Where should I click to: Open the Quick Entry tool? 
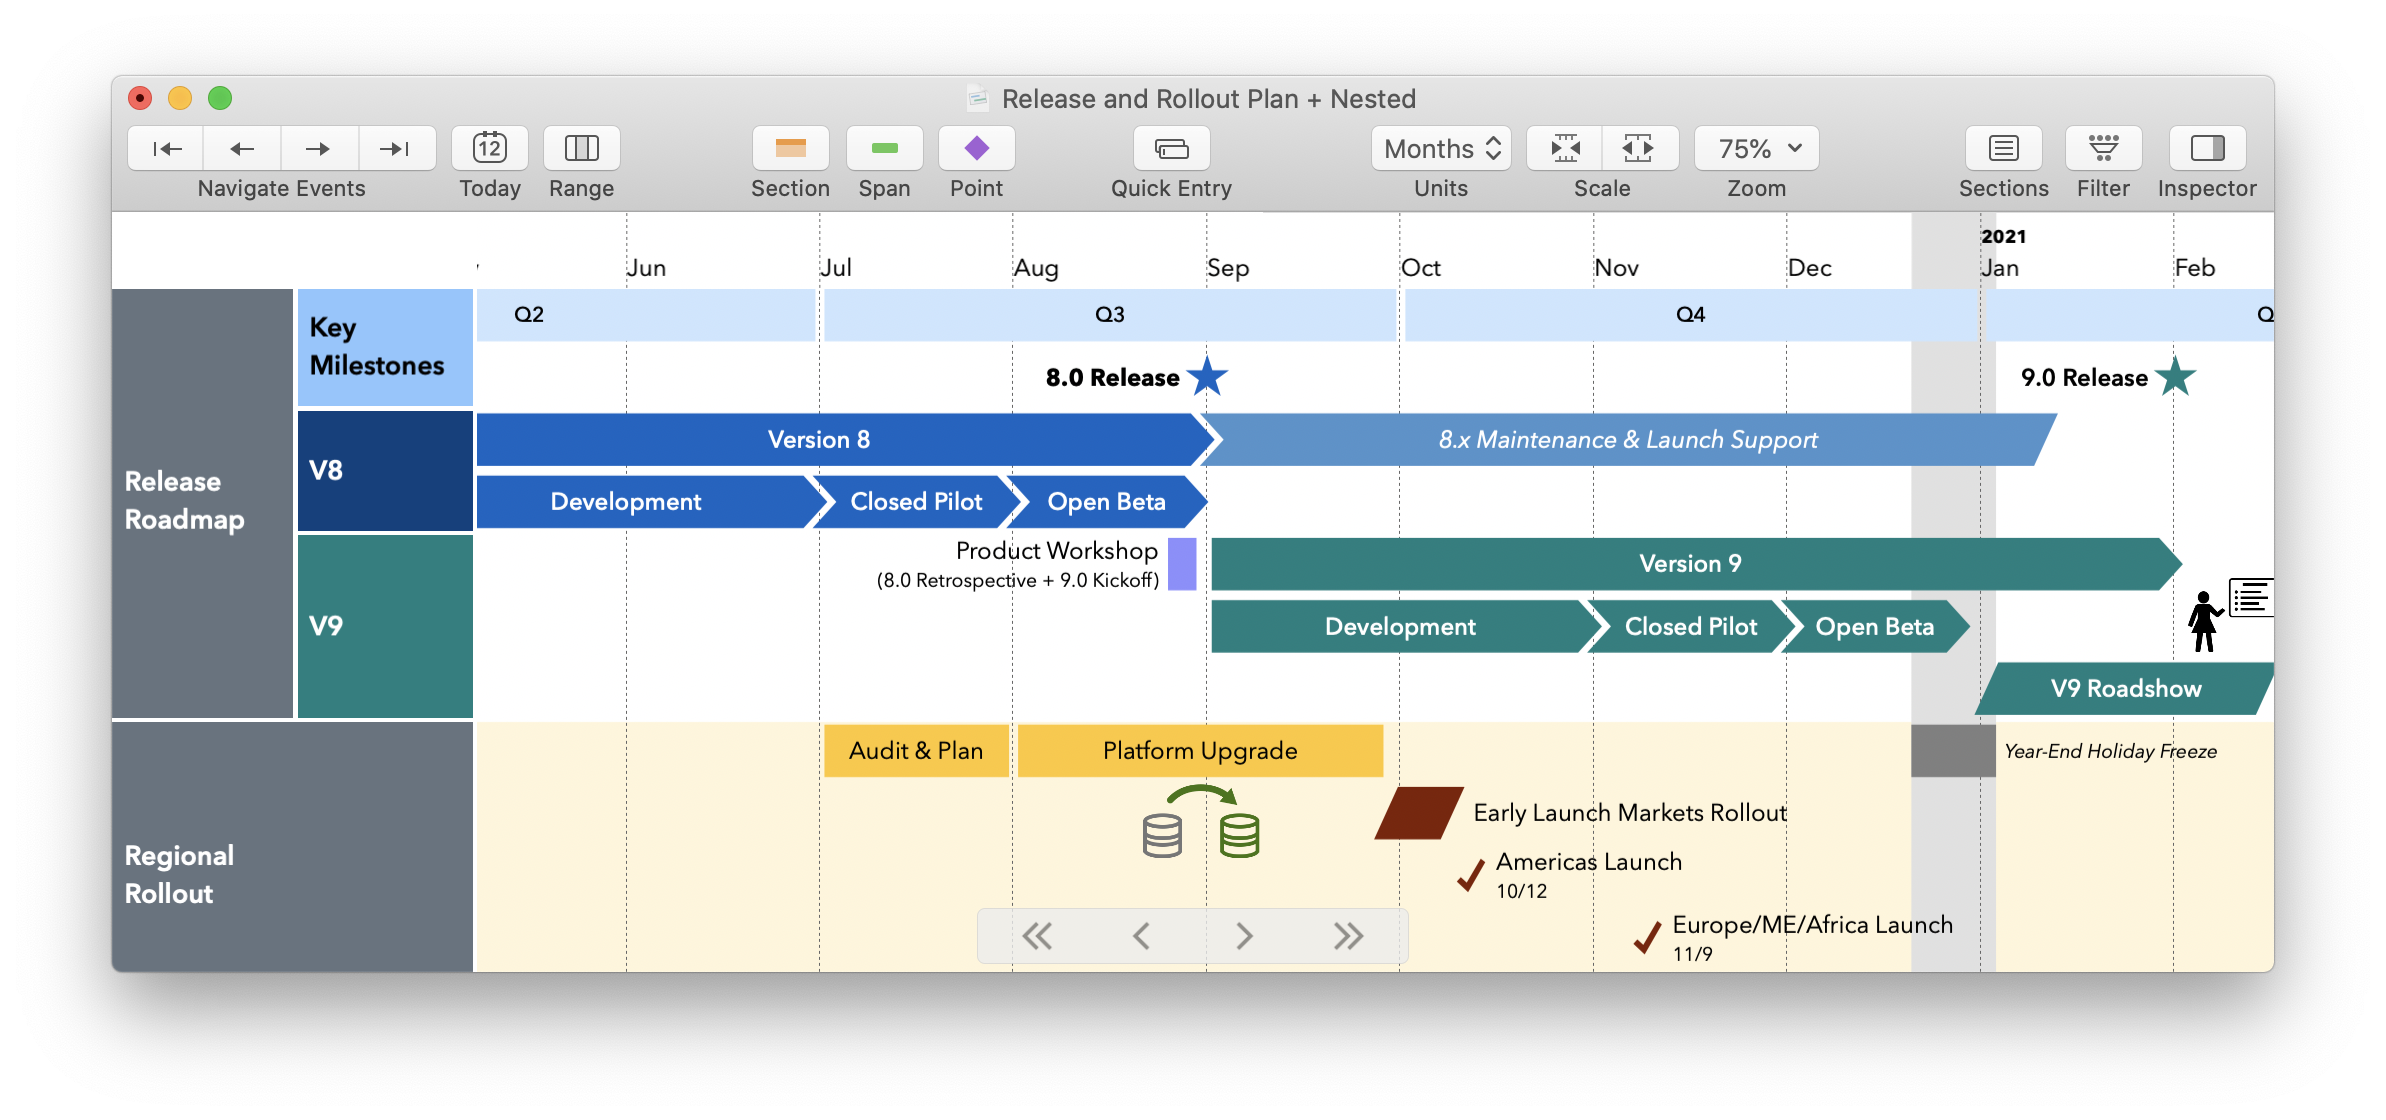pyautogui.click(x=1170, y=148)
